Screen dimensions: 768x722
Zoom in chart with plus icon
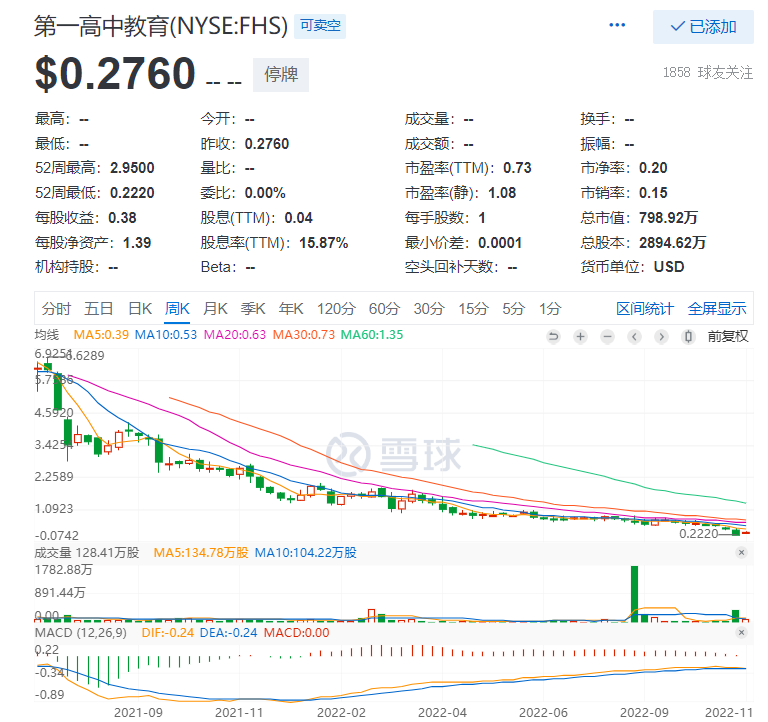(580, 337)
